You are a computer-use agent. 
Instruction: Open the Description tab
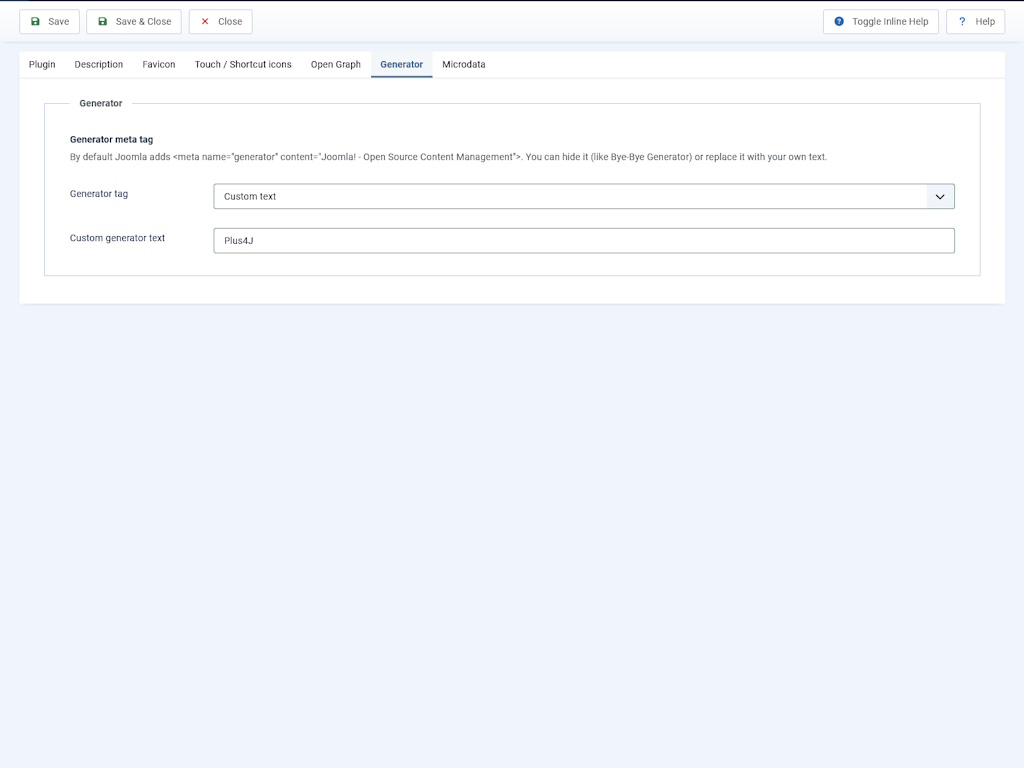coord(99,65)
